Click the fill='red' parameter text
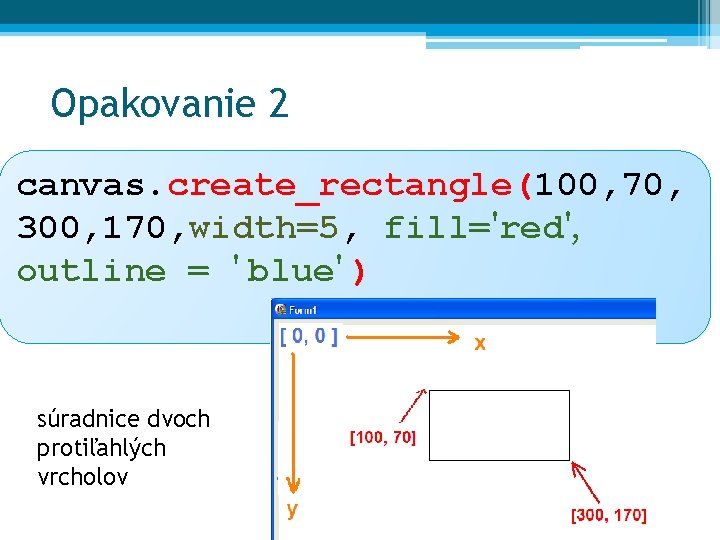 point(479,226)
